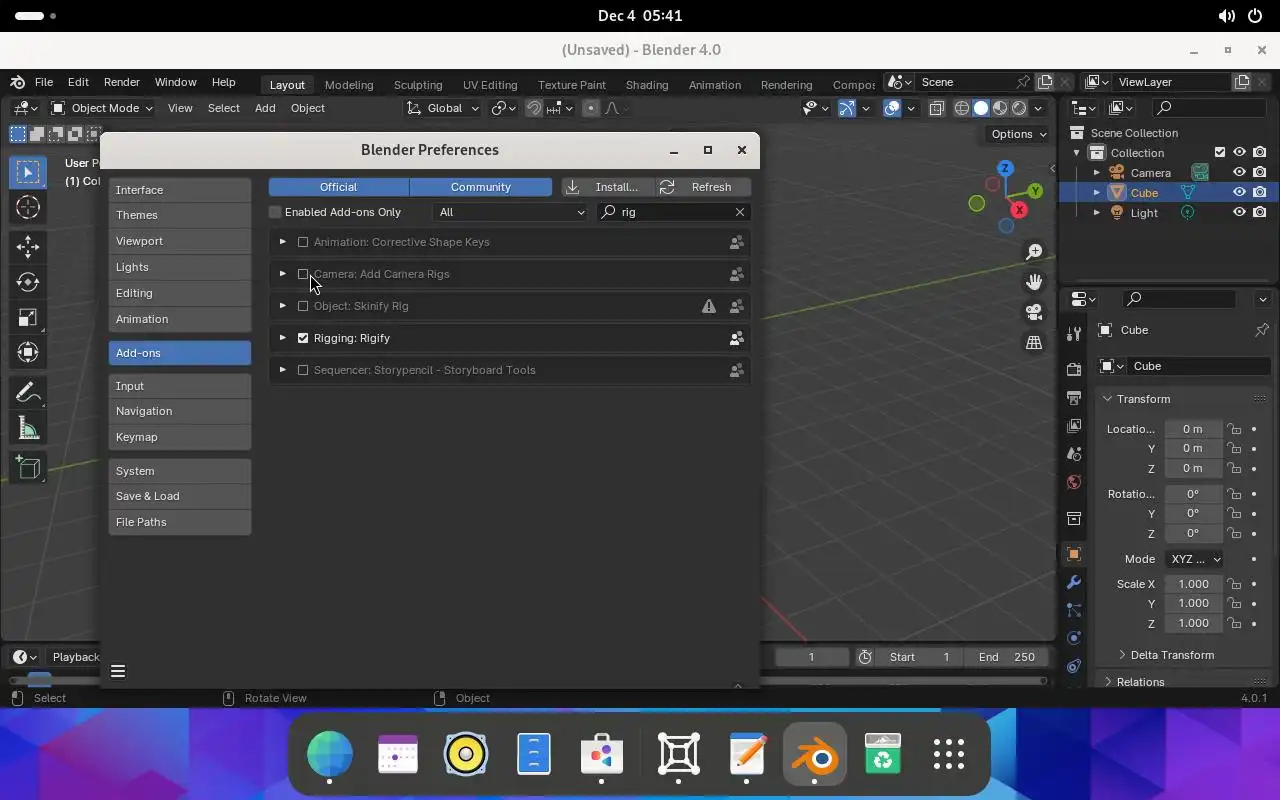Image resolution: width=1280 pixels, height=800 pixels.
Task: Open the Object properties tab (orange square)
Action: point(1074,554)
